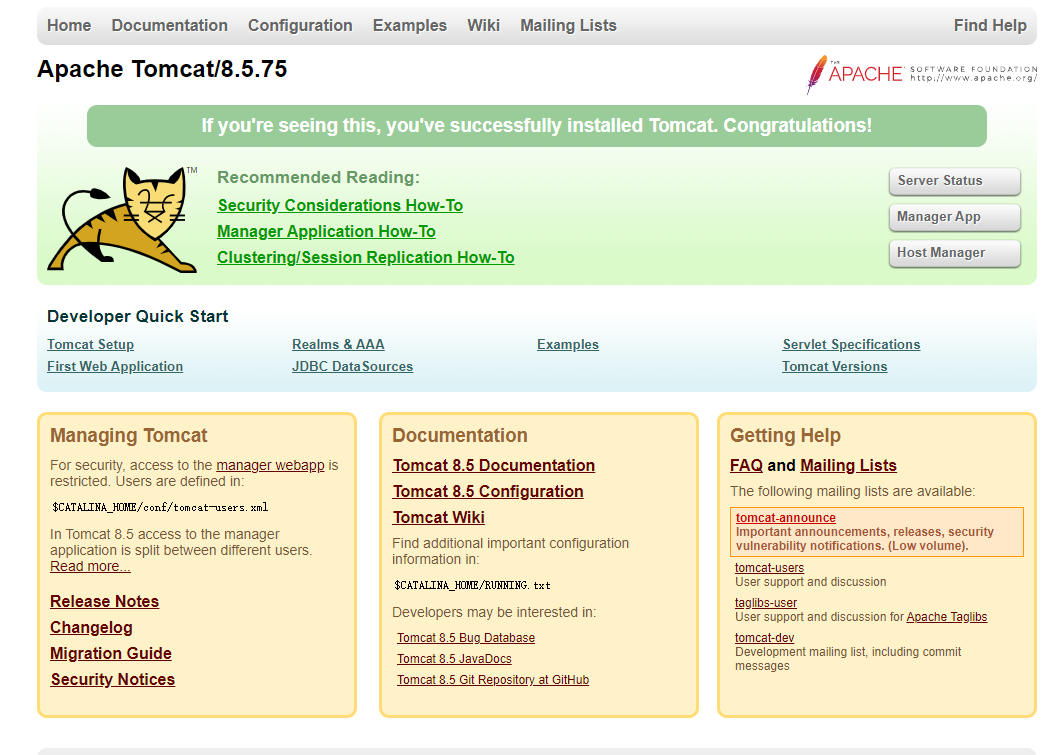Image resolution: width=1062 pixels, height=755 pixels.
Task: Open Tomcat 8.5 Documentation link
Action: pyautogui.click(x=494, y=465)
